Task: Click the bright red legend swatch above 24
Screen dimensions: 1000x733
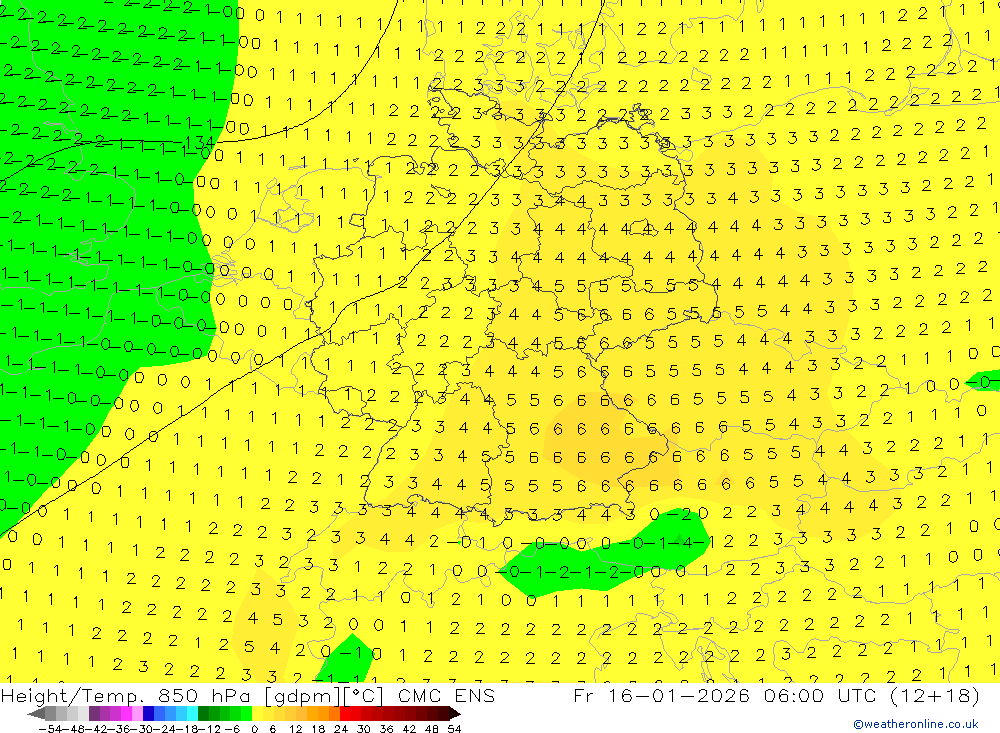Action: click(x=345, y=713)
